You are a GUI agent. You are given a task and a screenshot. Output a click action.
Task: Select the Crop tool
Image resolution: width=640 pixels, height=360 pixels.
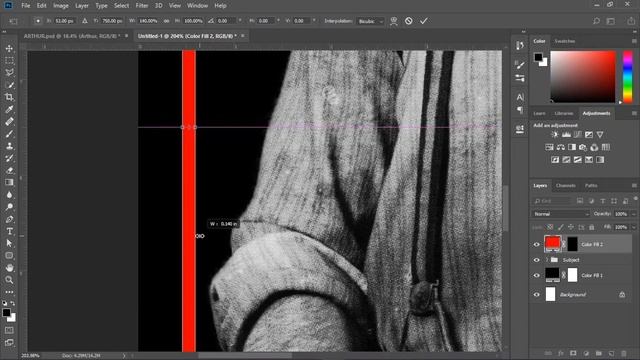(9, 97)
